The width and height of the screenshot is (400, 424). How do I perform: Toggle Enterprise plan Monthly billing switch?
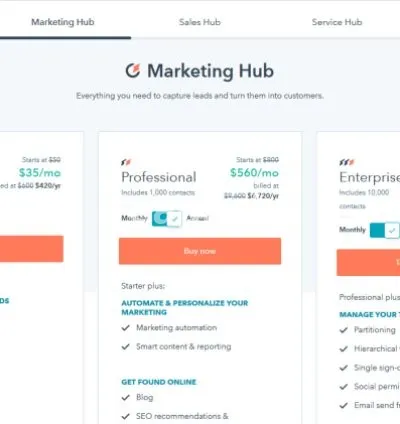click(385, 230)
